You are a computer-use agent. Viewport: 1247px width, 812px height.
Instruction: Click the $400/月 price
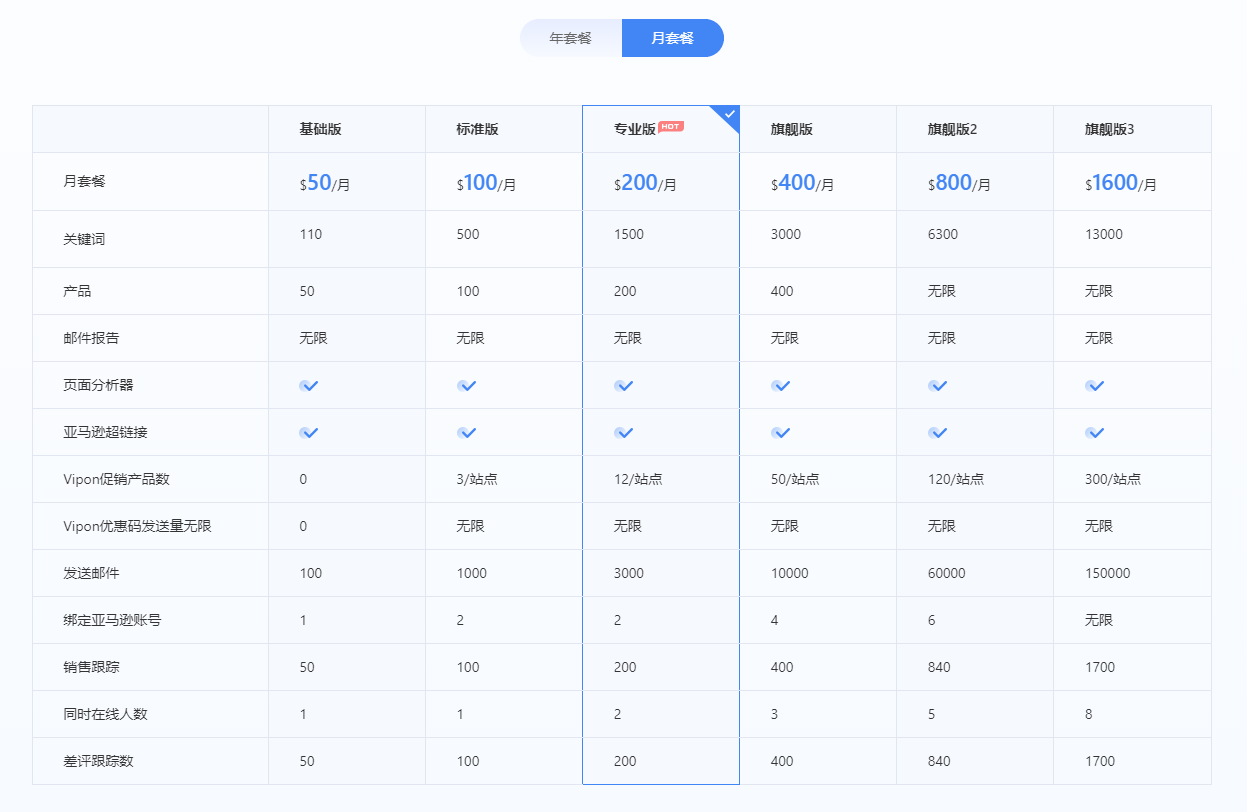click(802, 183)
